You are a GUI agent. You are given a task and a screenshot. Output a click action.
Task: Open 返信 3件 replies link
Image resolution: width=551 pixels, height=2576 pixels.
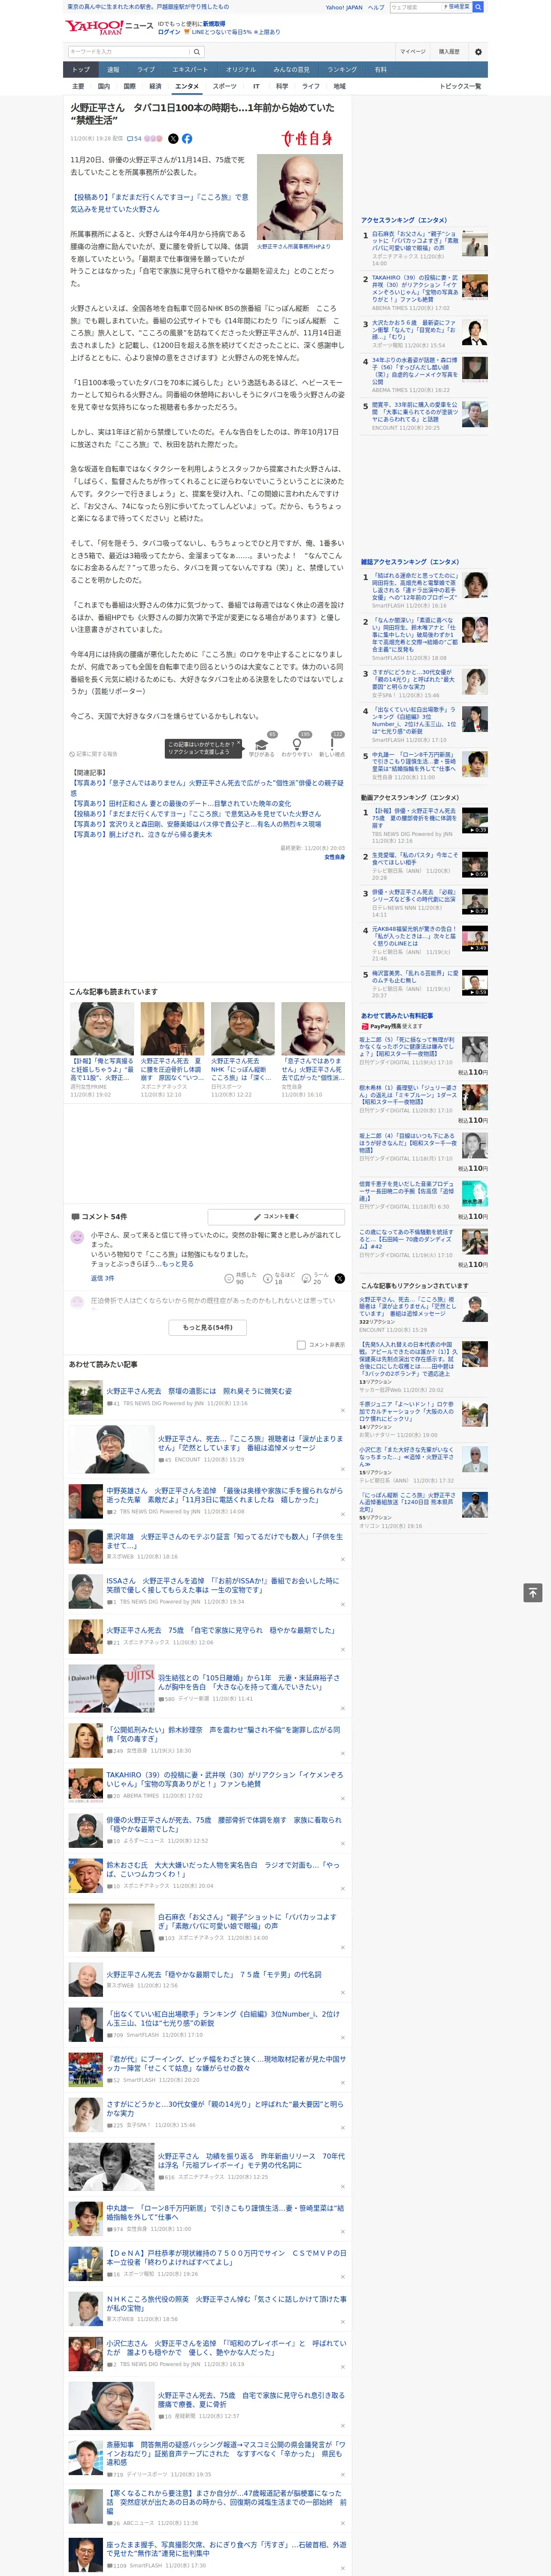[103, 1279]
